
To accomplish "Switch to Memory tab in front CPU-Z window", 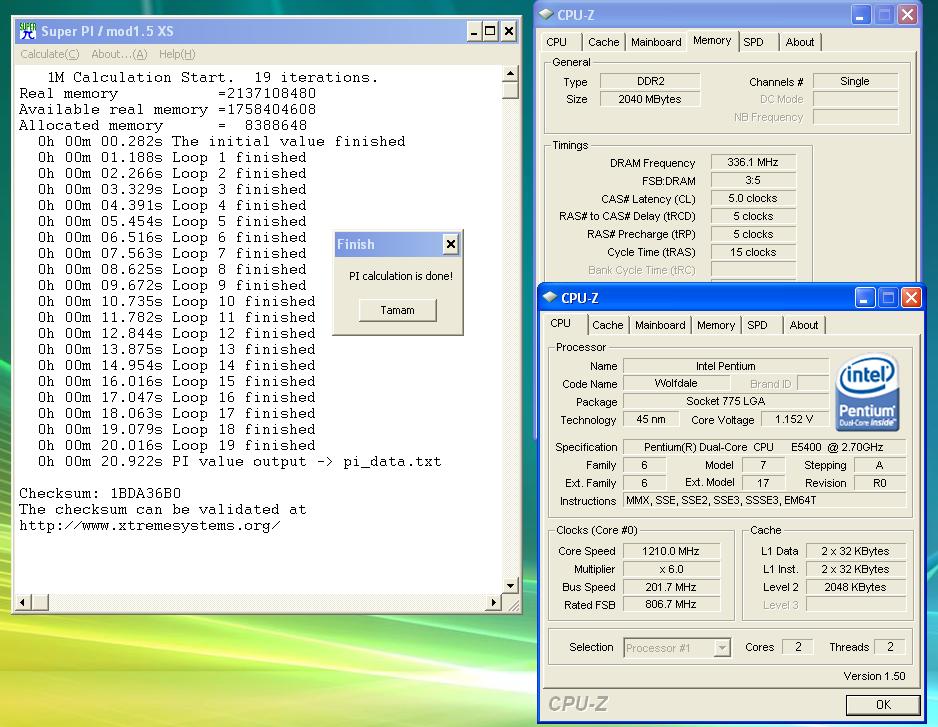I will [715, 325].
